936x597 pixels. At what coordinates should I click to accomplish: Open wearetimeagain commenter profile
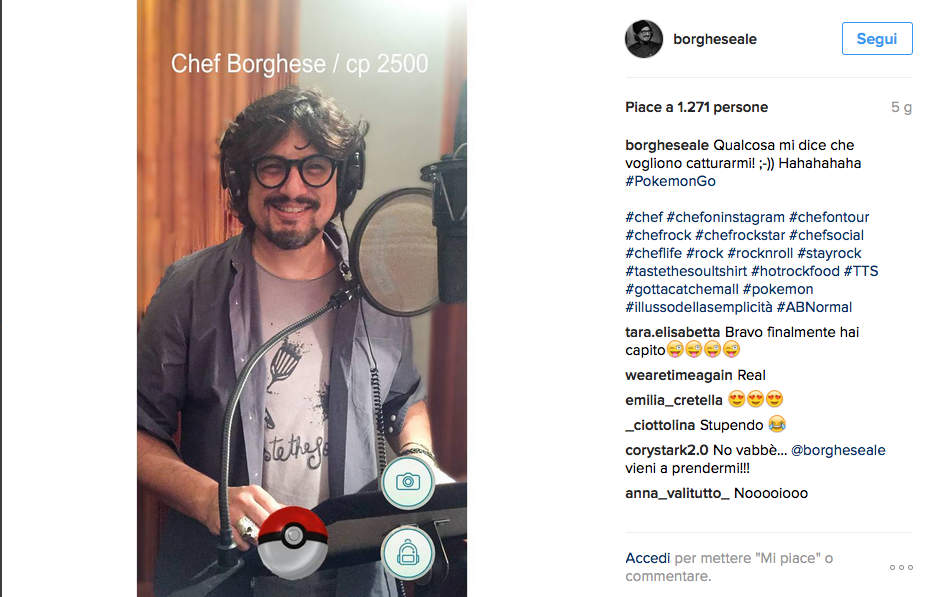(x=679, y=376)
